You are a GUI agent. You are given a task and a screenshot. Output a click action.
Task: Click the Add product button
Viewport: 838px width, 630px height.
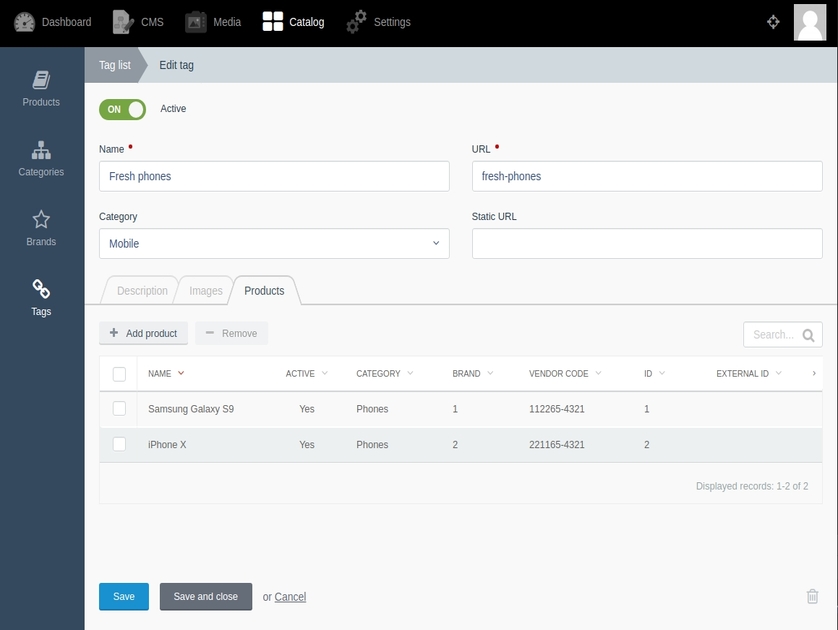pyautogui.click(x=143, y=333)
